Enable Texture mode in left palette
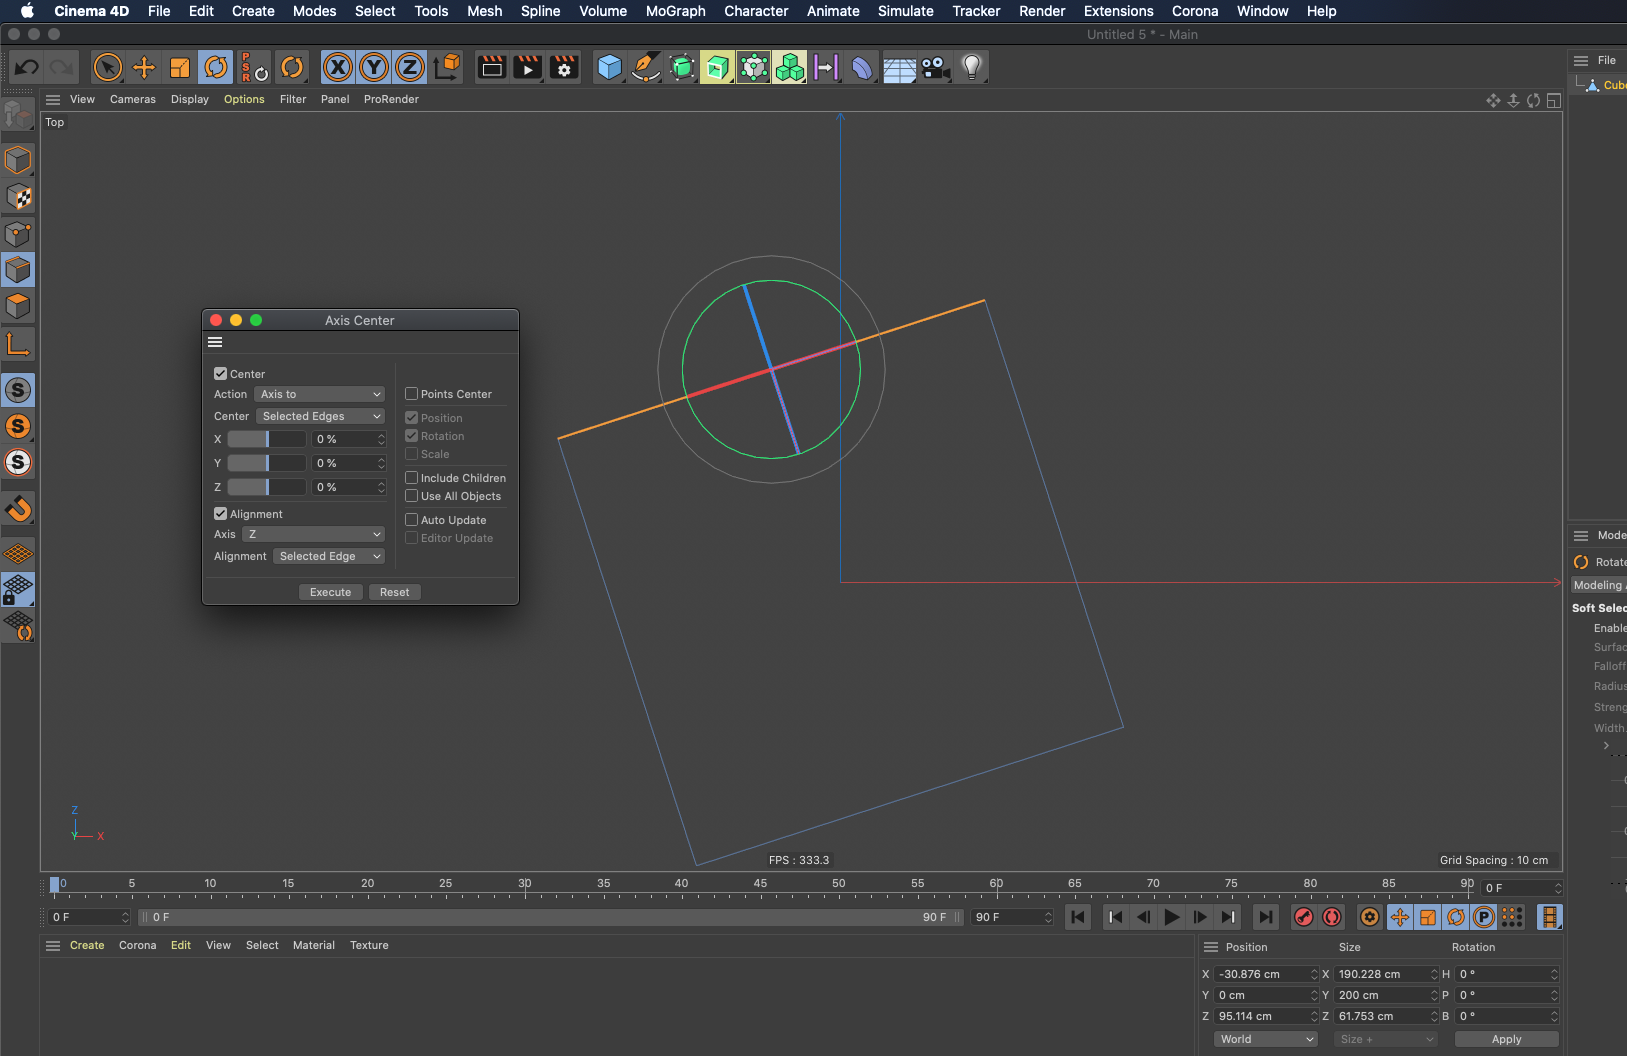 point(18,197)
